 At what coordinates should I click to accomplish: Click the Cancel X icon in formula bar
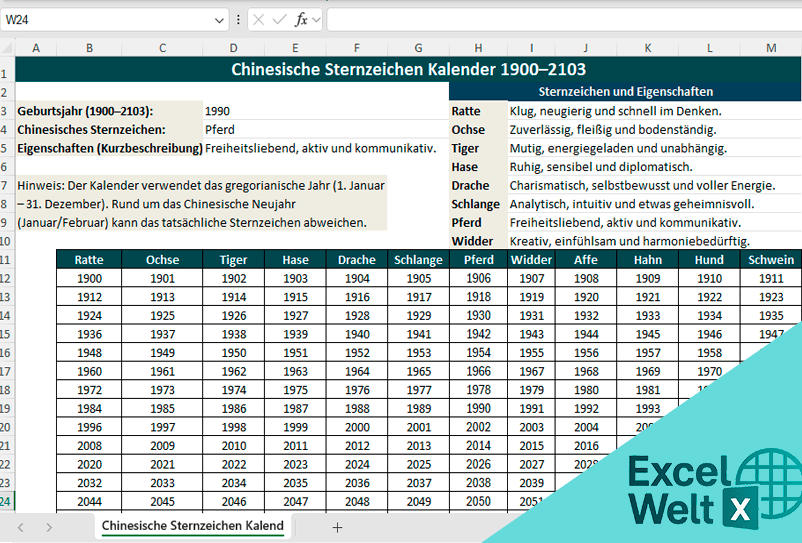click(259, 19)
